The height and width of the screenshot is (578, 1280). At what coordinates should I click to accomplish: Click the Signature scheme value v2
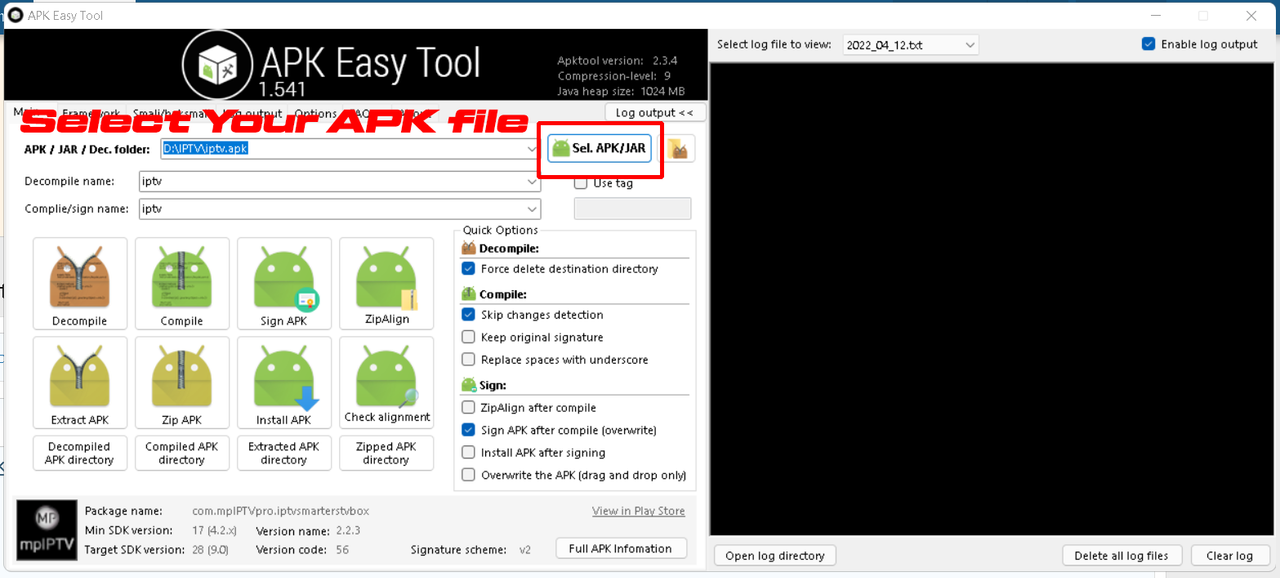tap(525, 550)
